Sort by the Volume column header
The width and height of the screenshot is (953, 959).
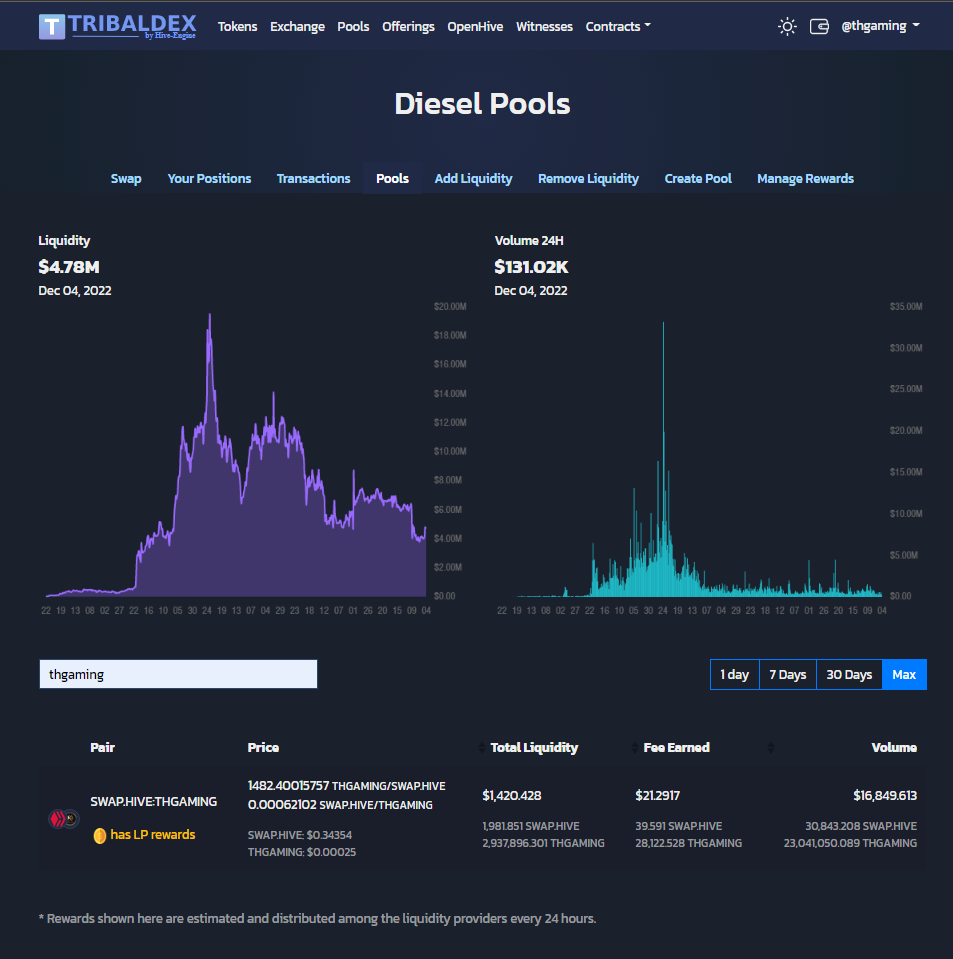[x=894, y=747]
